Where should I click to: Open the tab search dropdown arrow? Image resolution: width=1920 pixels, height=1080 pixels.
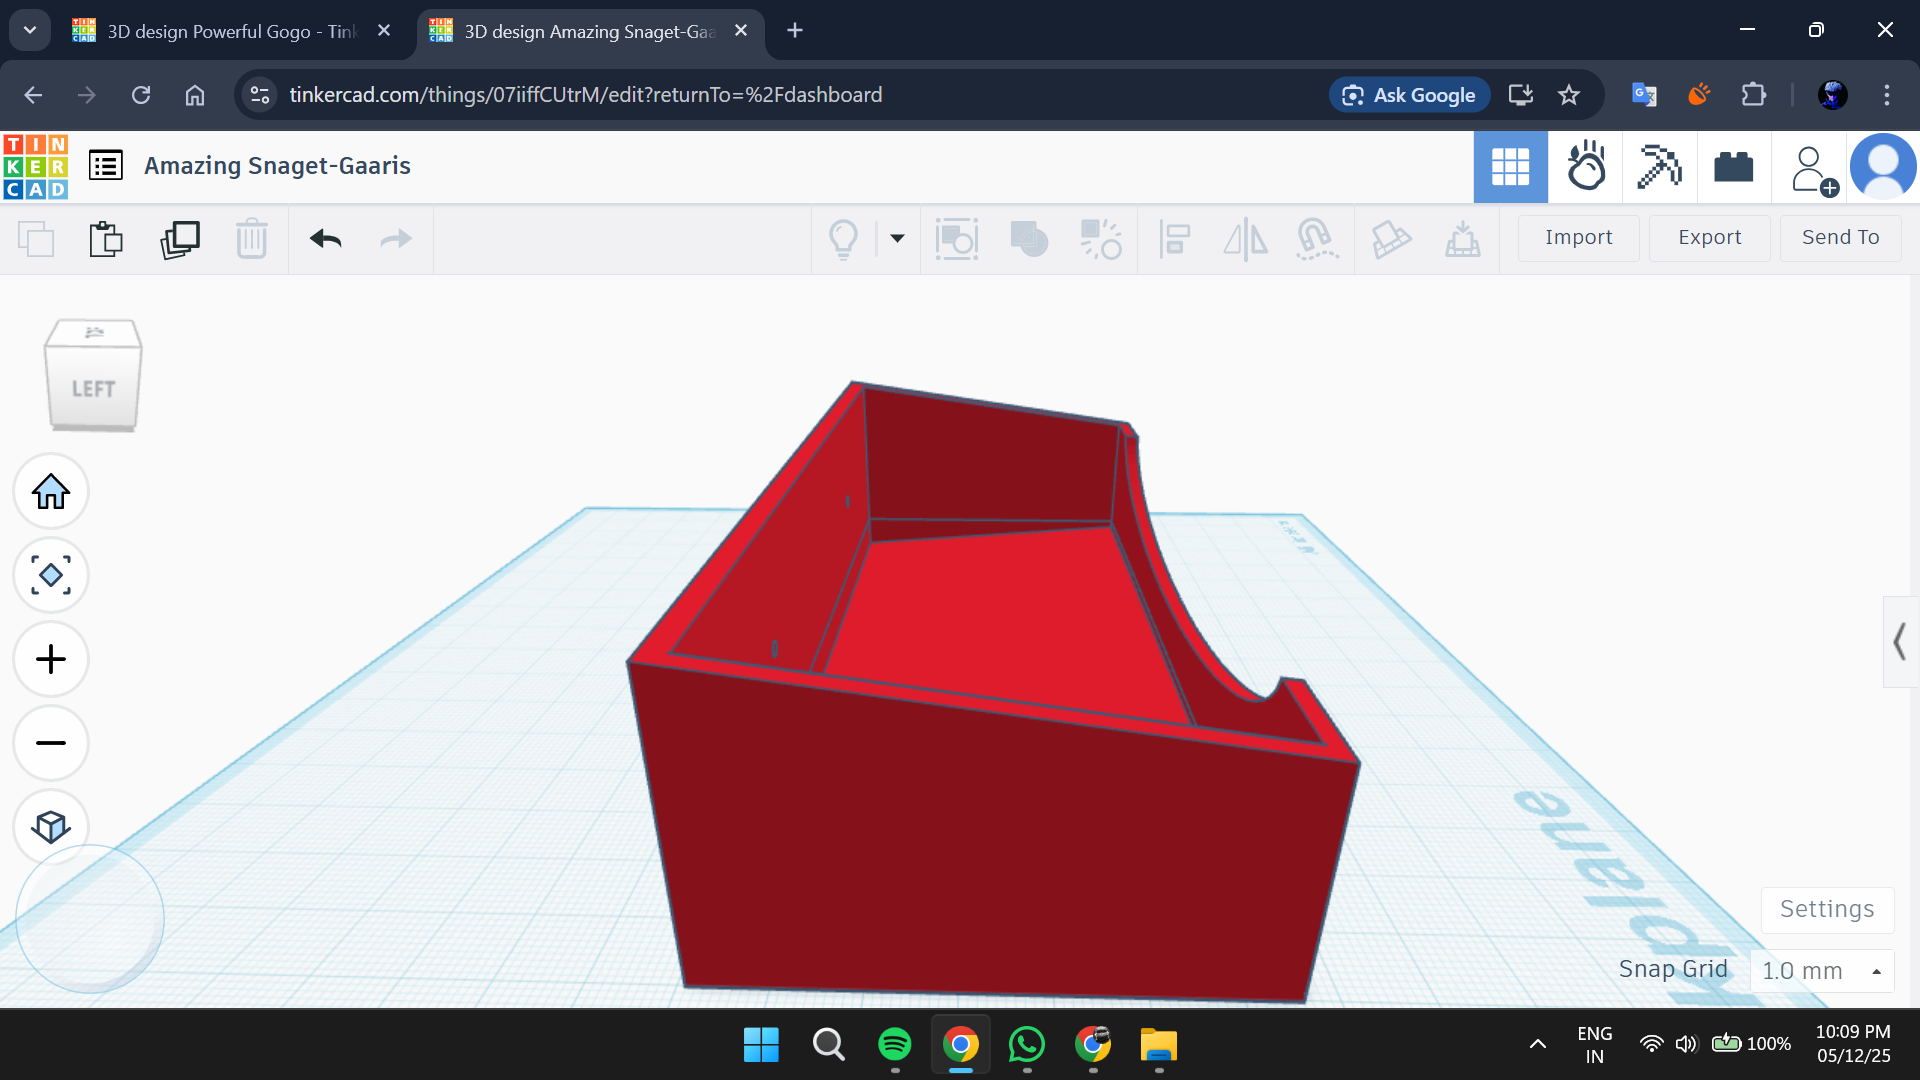(30, 30)
